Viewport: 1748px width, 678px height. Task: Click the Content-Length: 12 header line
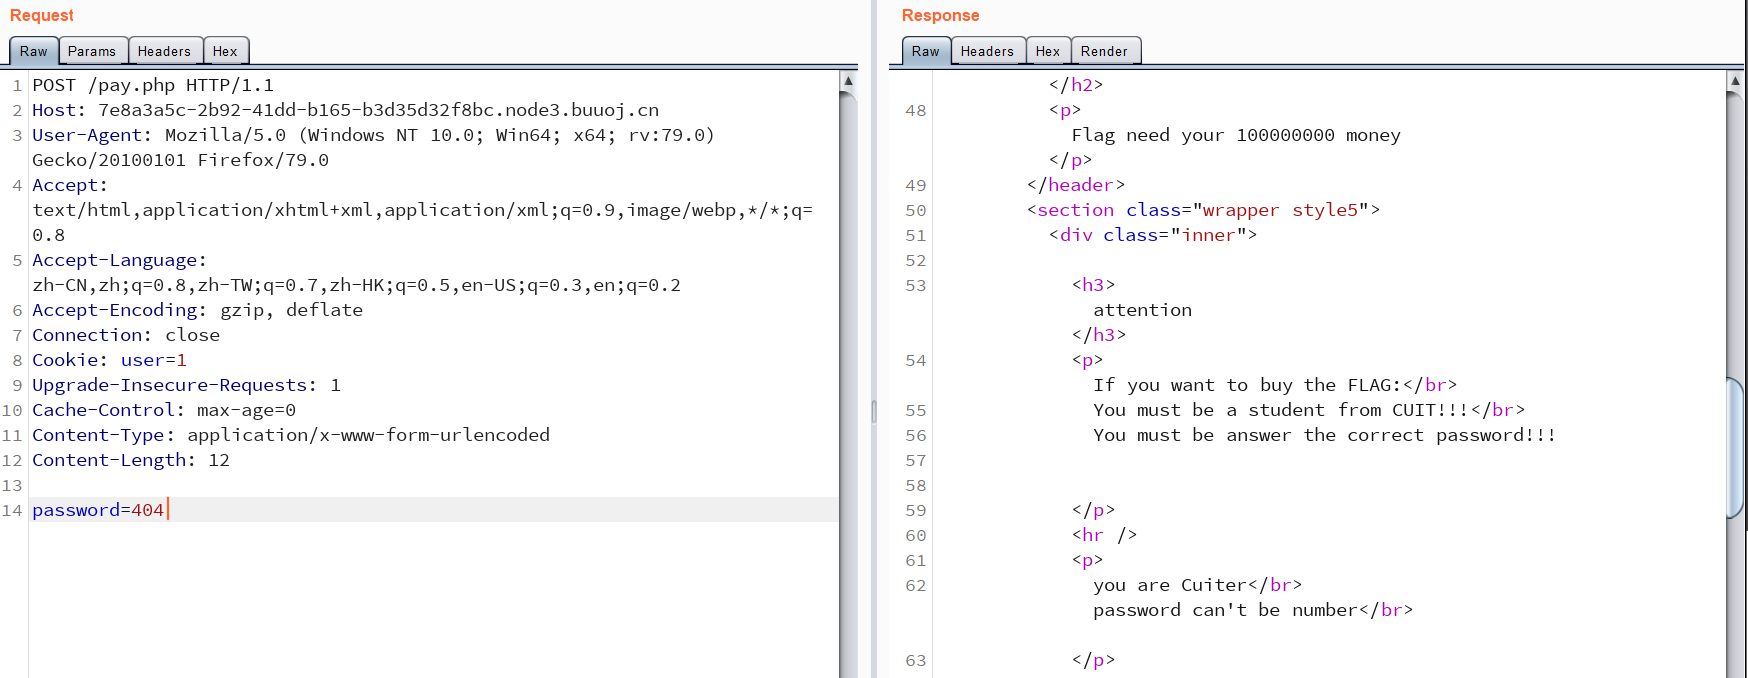point(130,460)
